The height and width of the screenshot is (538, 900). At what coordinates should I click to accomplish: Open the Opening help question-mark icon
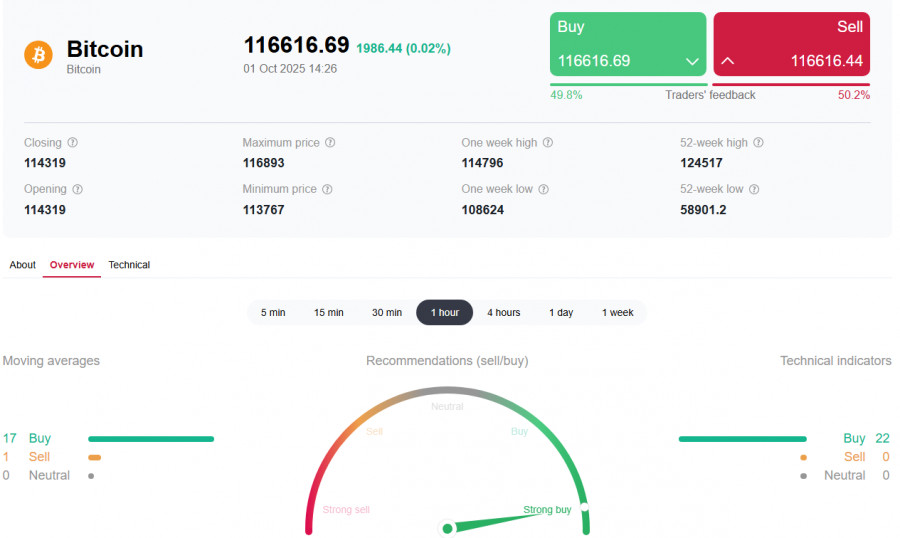pyautogui.click(x=77, y=189)
